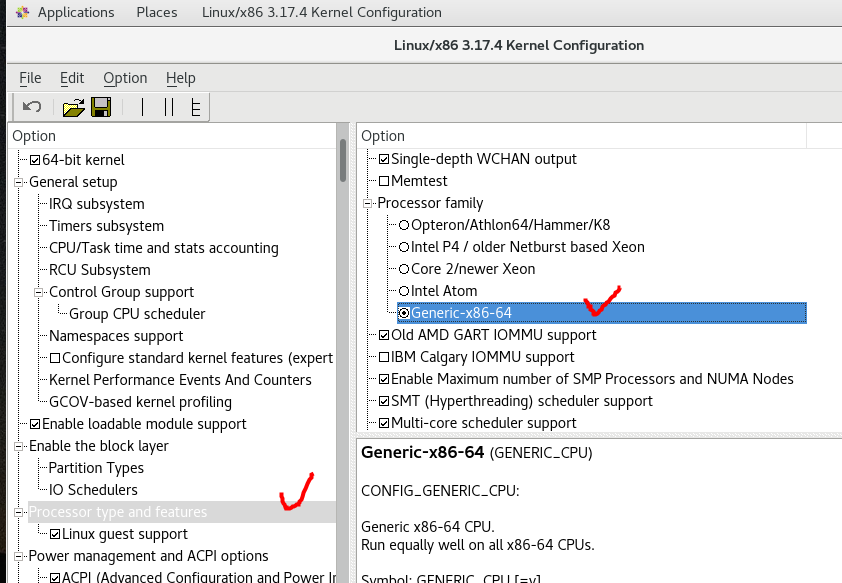This screenshot has height=583, width=842.
Task: Toggle Single-depth WCHAN output checkbox
Action: point(384,159)
